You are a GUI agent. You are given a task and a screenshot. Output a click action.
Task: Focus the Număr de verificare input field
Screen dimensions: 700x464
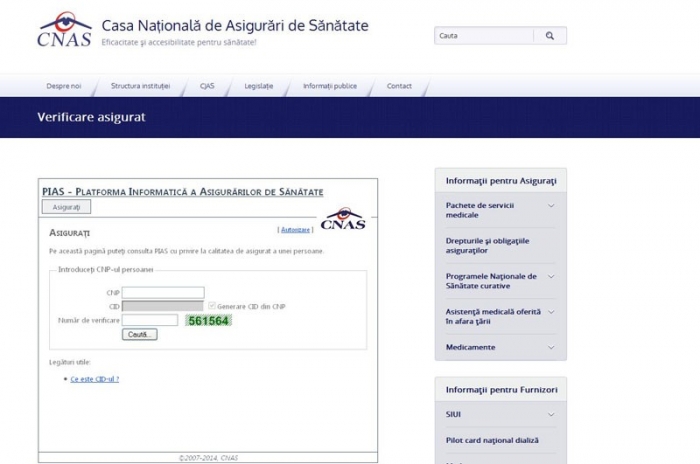[x=150, y=320]
